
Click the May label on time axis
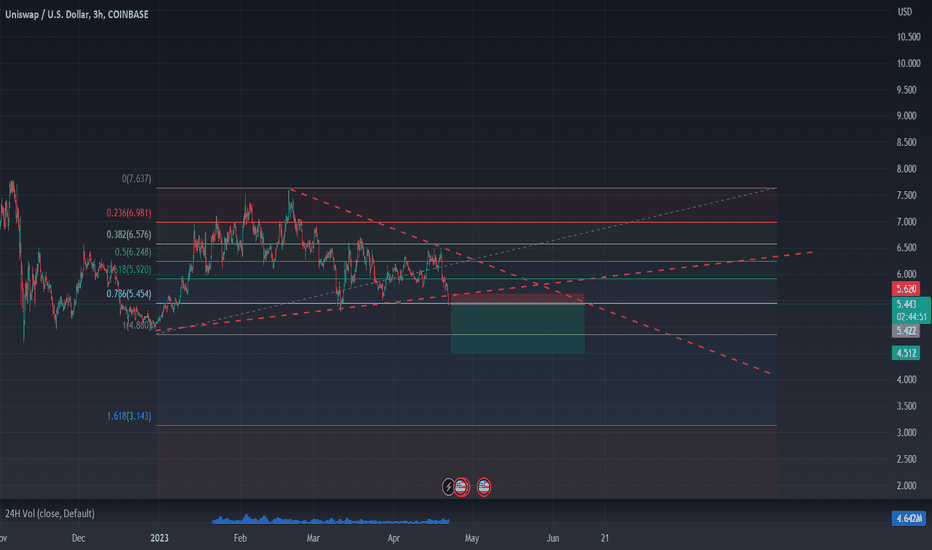(x=472, y=538)
